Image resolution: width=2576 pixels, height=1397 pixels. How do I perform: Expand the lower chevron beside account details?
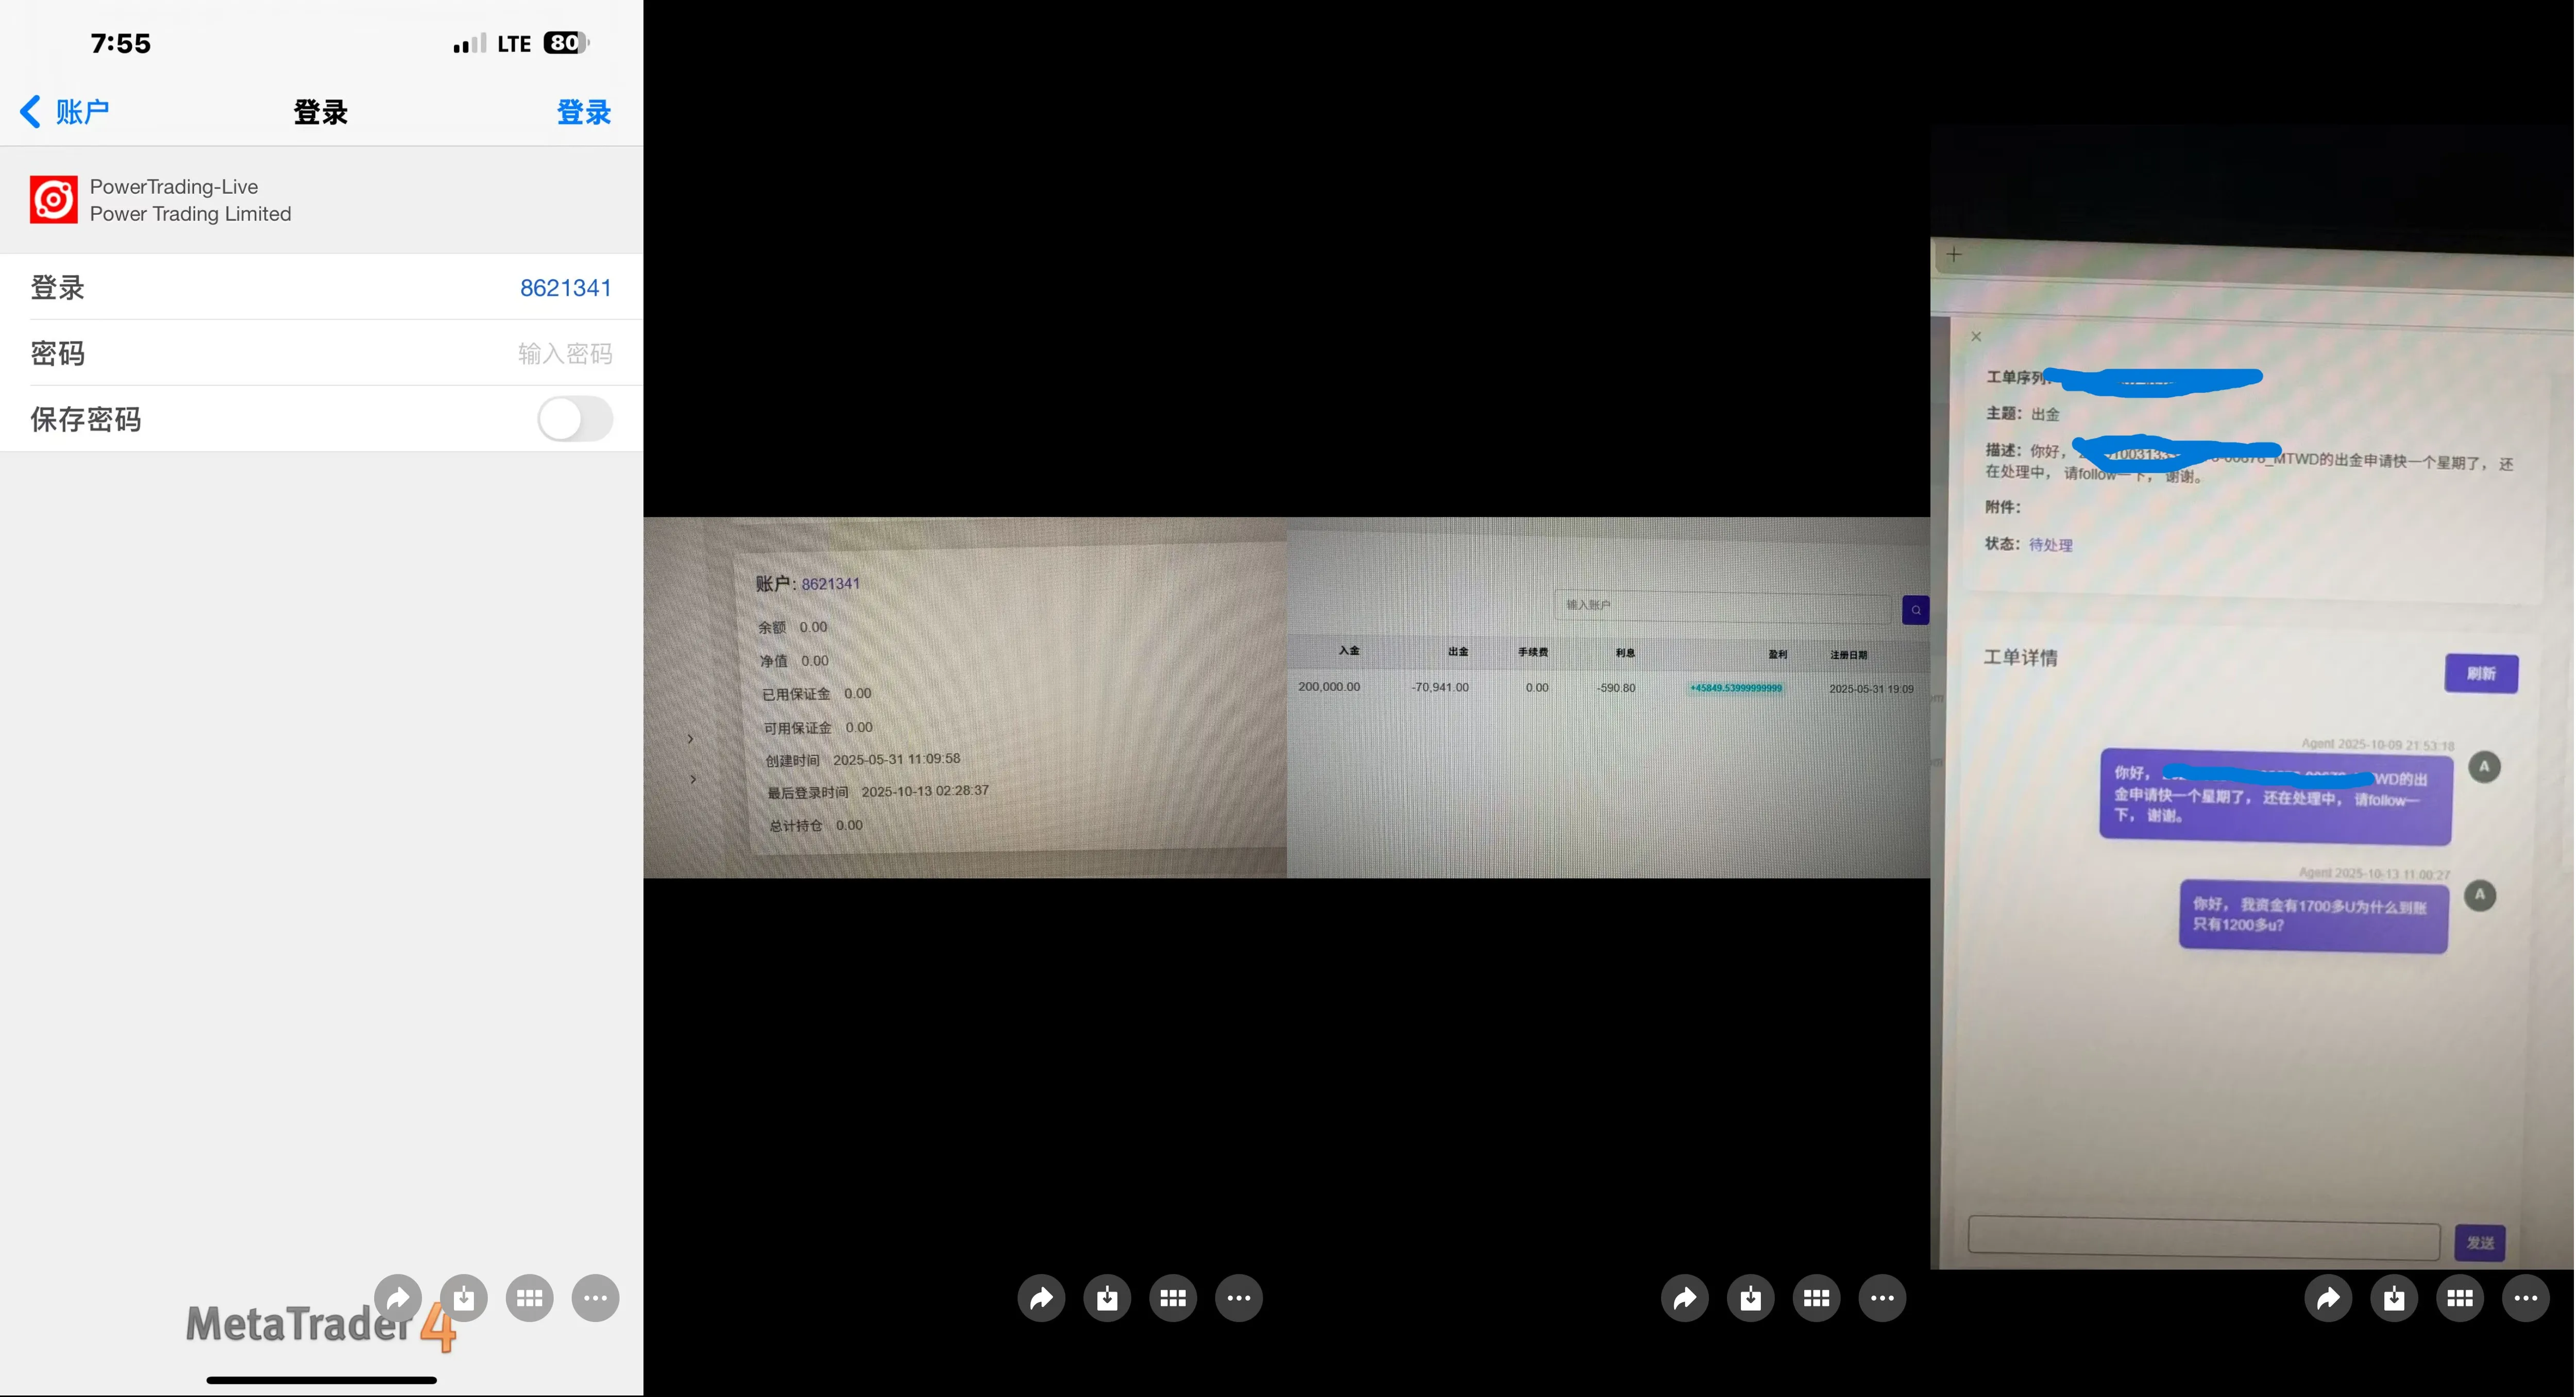(693, 779)
